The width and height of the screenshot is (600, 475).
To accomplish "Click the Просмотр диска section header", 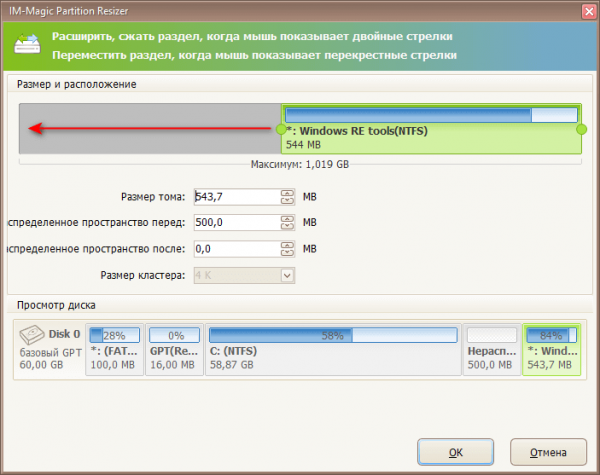I will [56, 305].
